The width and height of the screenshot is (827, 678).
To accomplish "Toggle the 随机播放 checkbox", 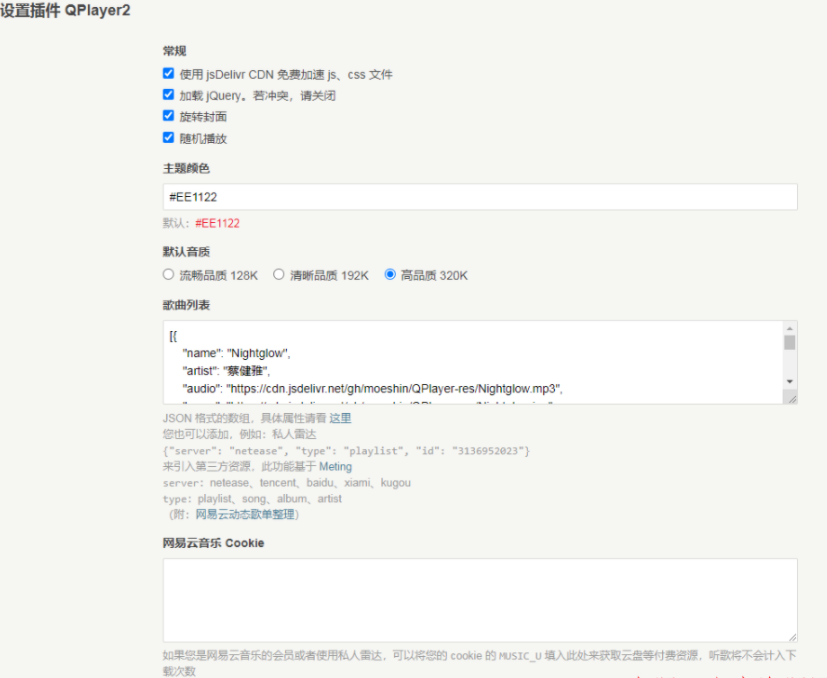I will 168,138.
